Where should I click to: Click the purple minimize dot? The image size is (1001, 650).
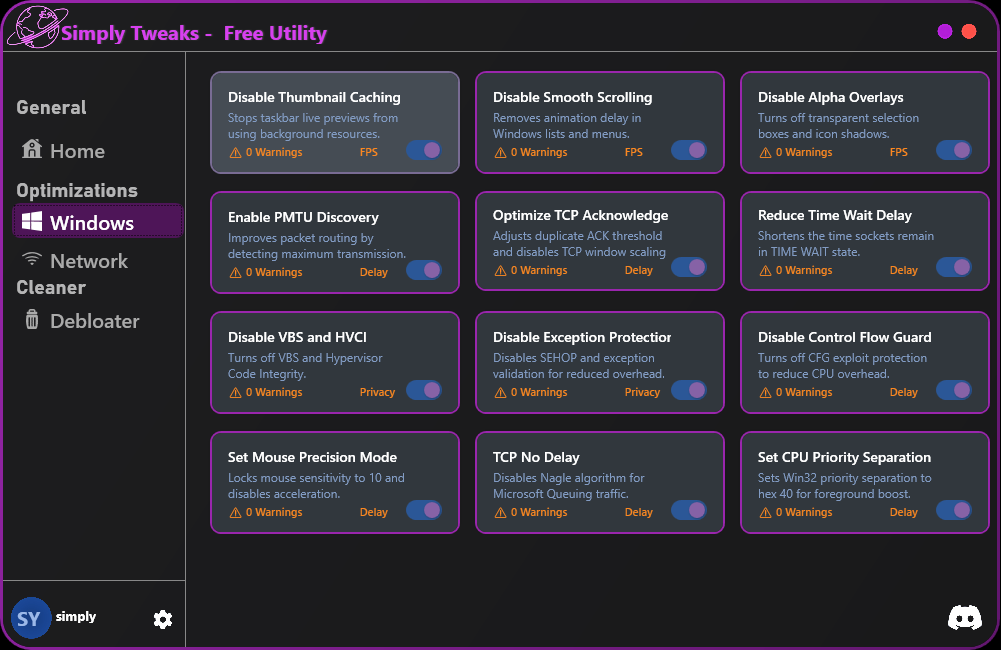(x=945, y=31)
